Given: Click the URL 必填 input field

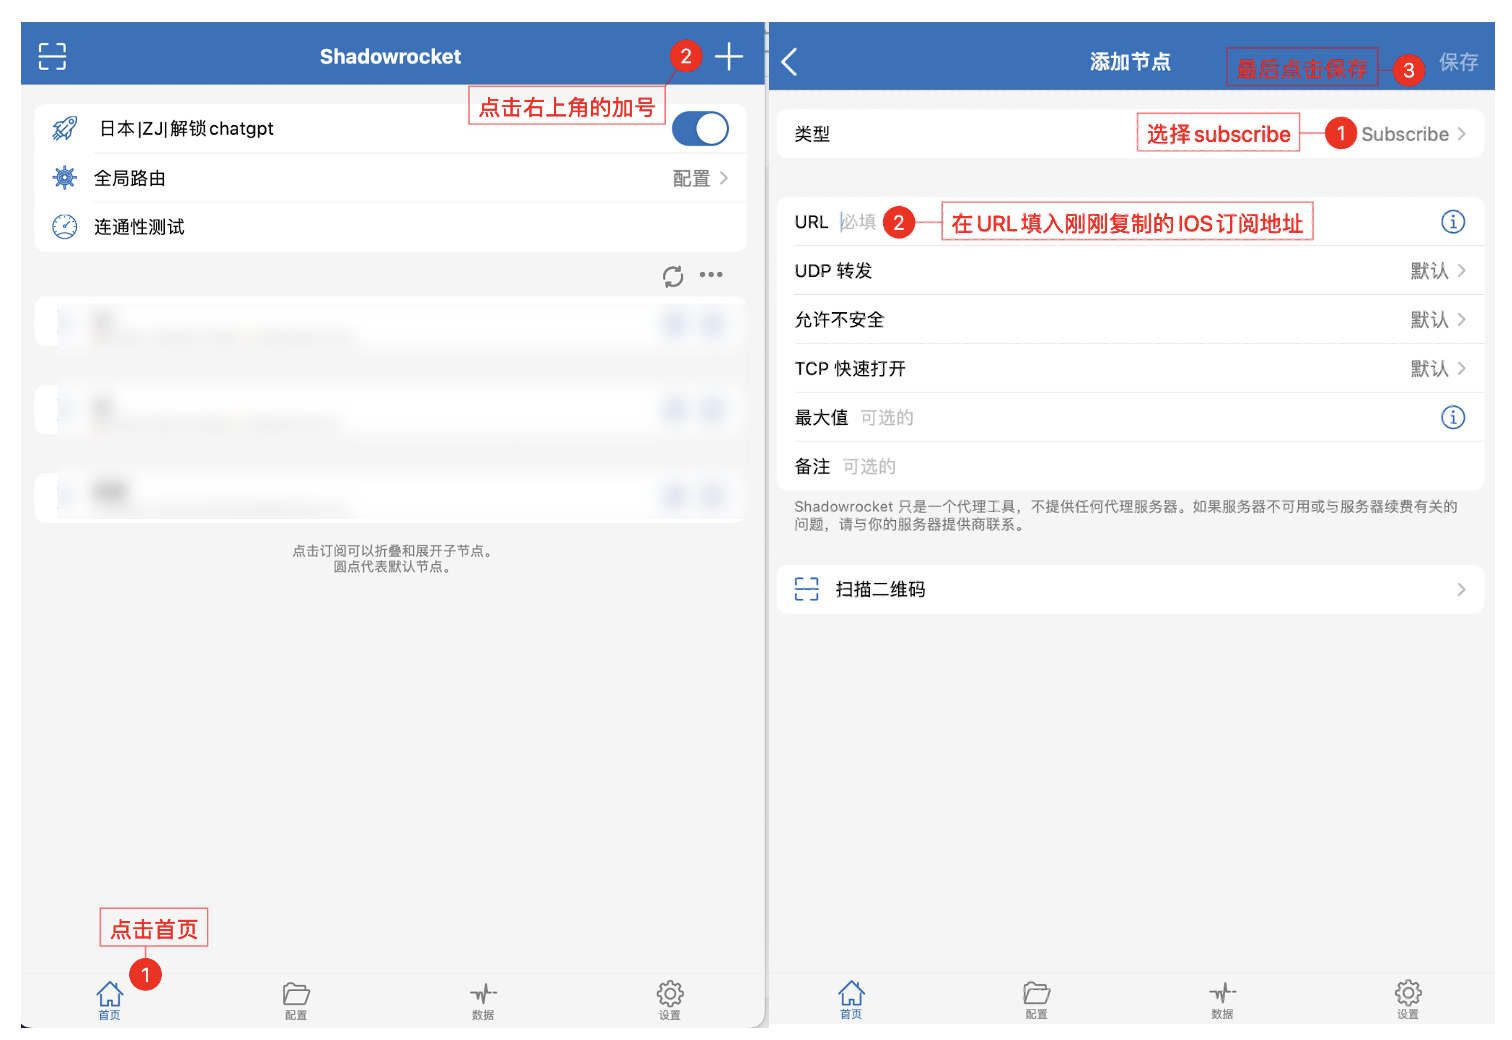Looking at the screenshot, I should [x=1130, y=222].
